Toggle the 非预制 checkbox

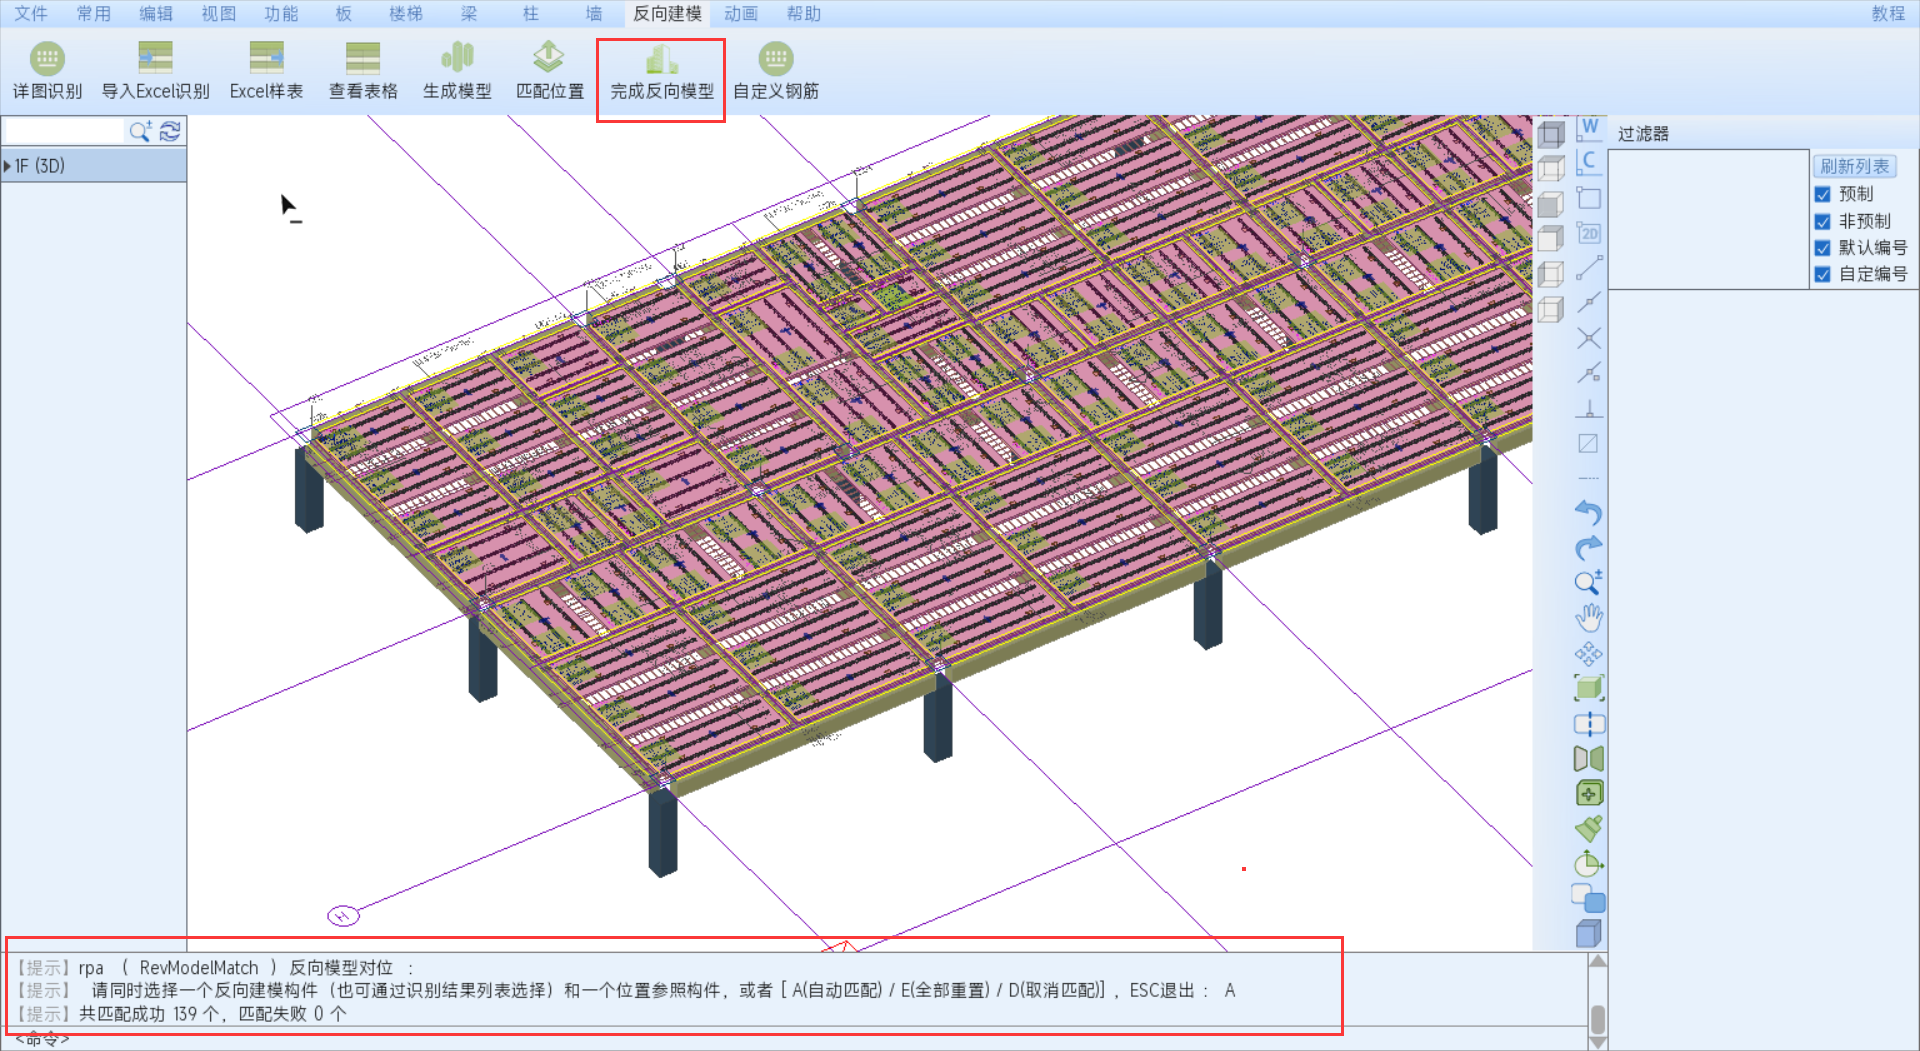click(x=1823, y=221)
